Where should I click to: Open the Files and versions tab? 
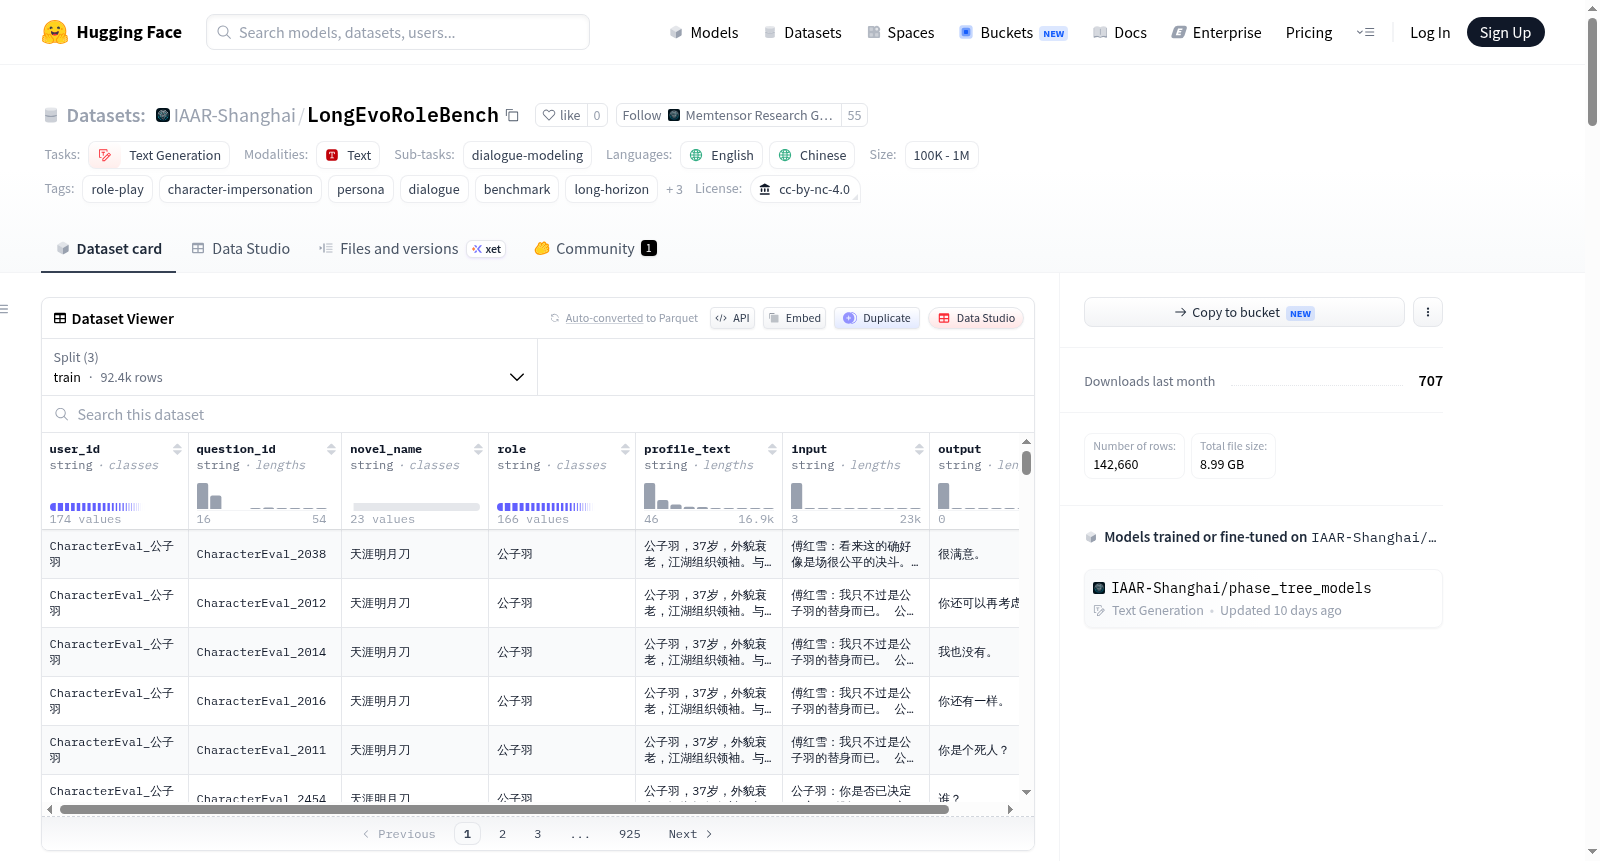click(x=411, y=249)
